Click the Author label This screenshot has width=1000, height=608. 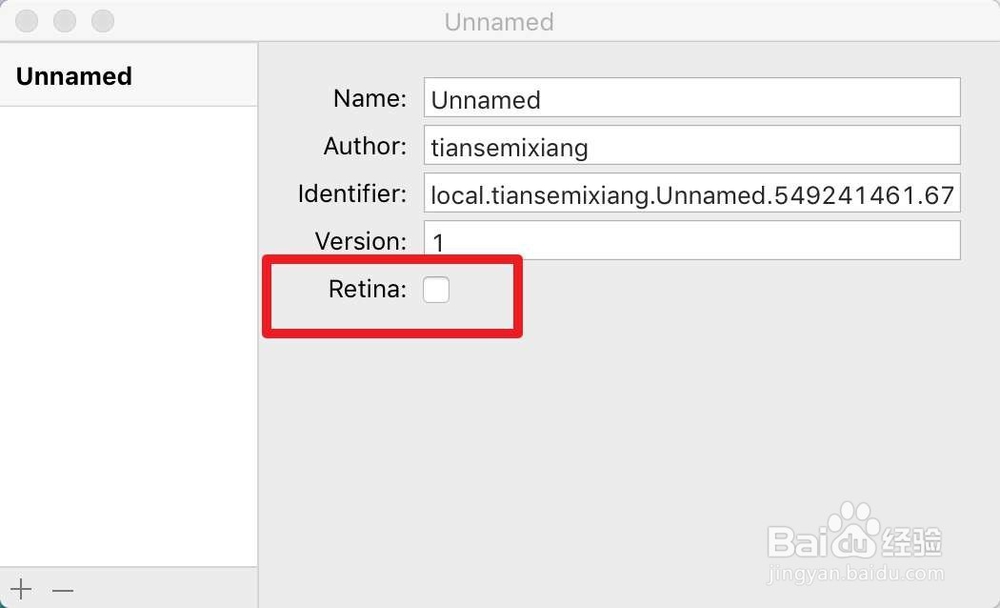point(365,146)
